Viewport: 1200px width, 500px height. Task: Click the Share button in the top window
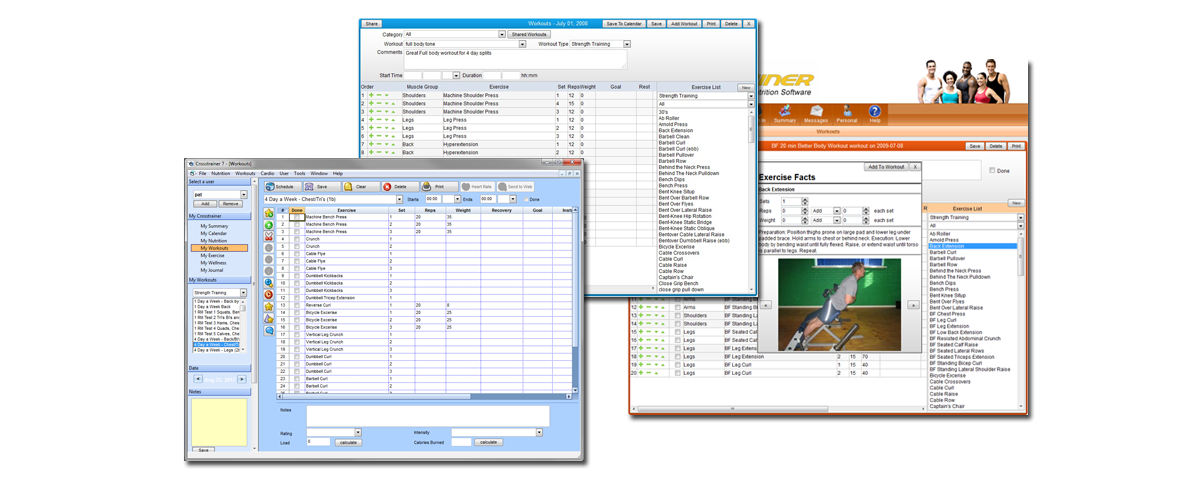[x=371, y=23]
